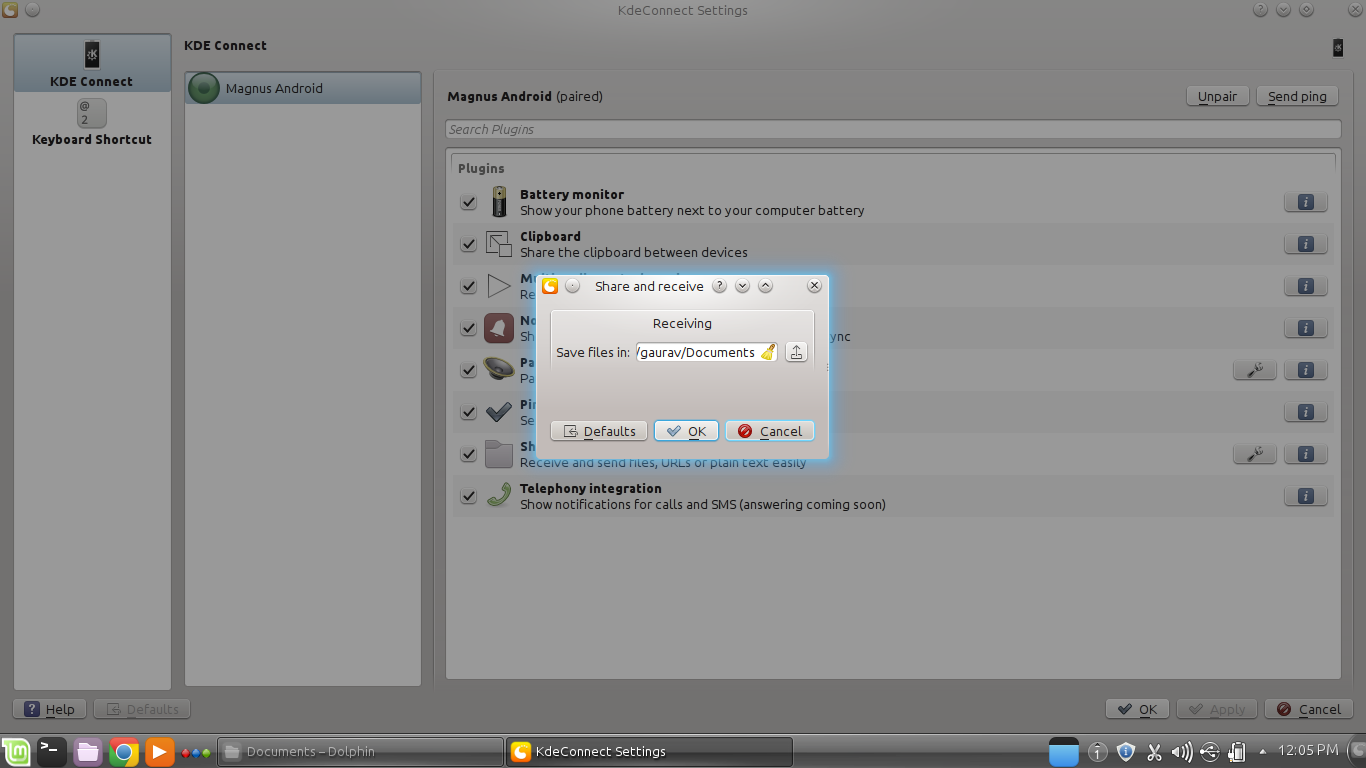Send ping to Magnus Android
The image size is (1366, 768).
point(1297,96)
